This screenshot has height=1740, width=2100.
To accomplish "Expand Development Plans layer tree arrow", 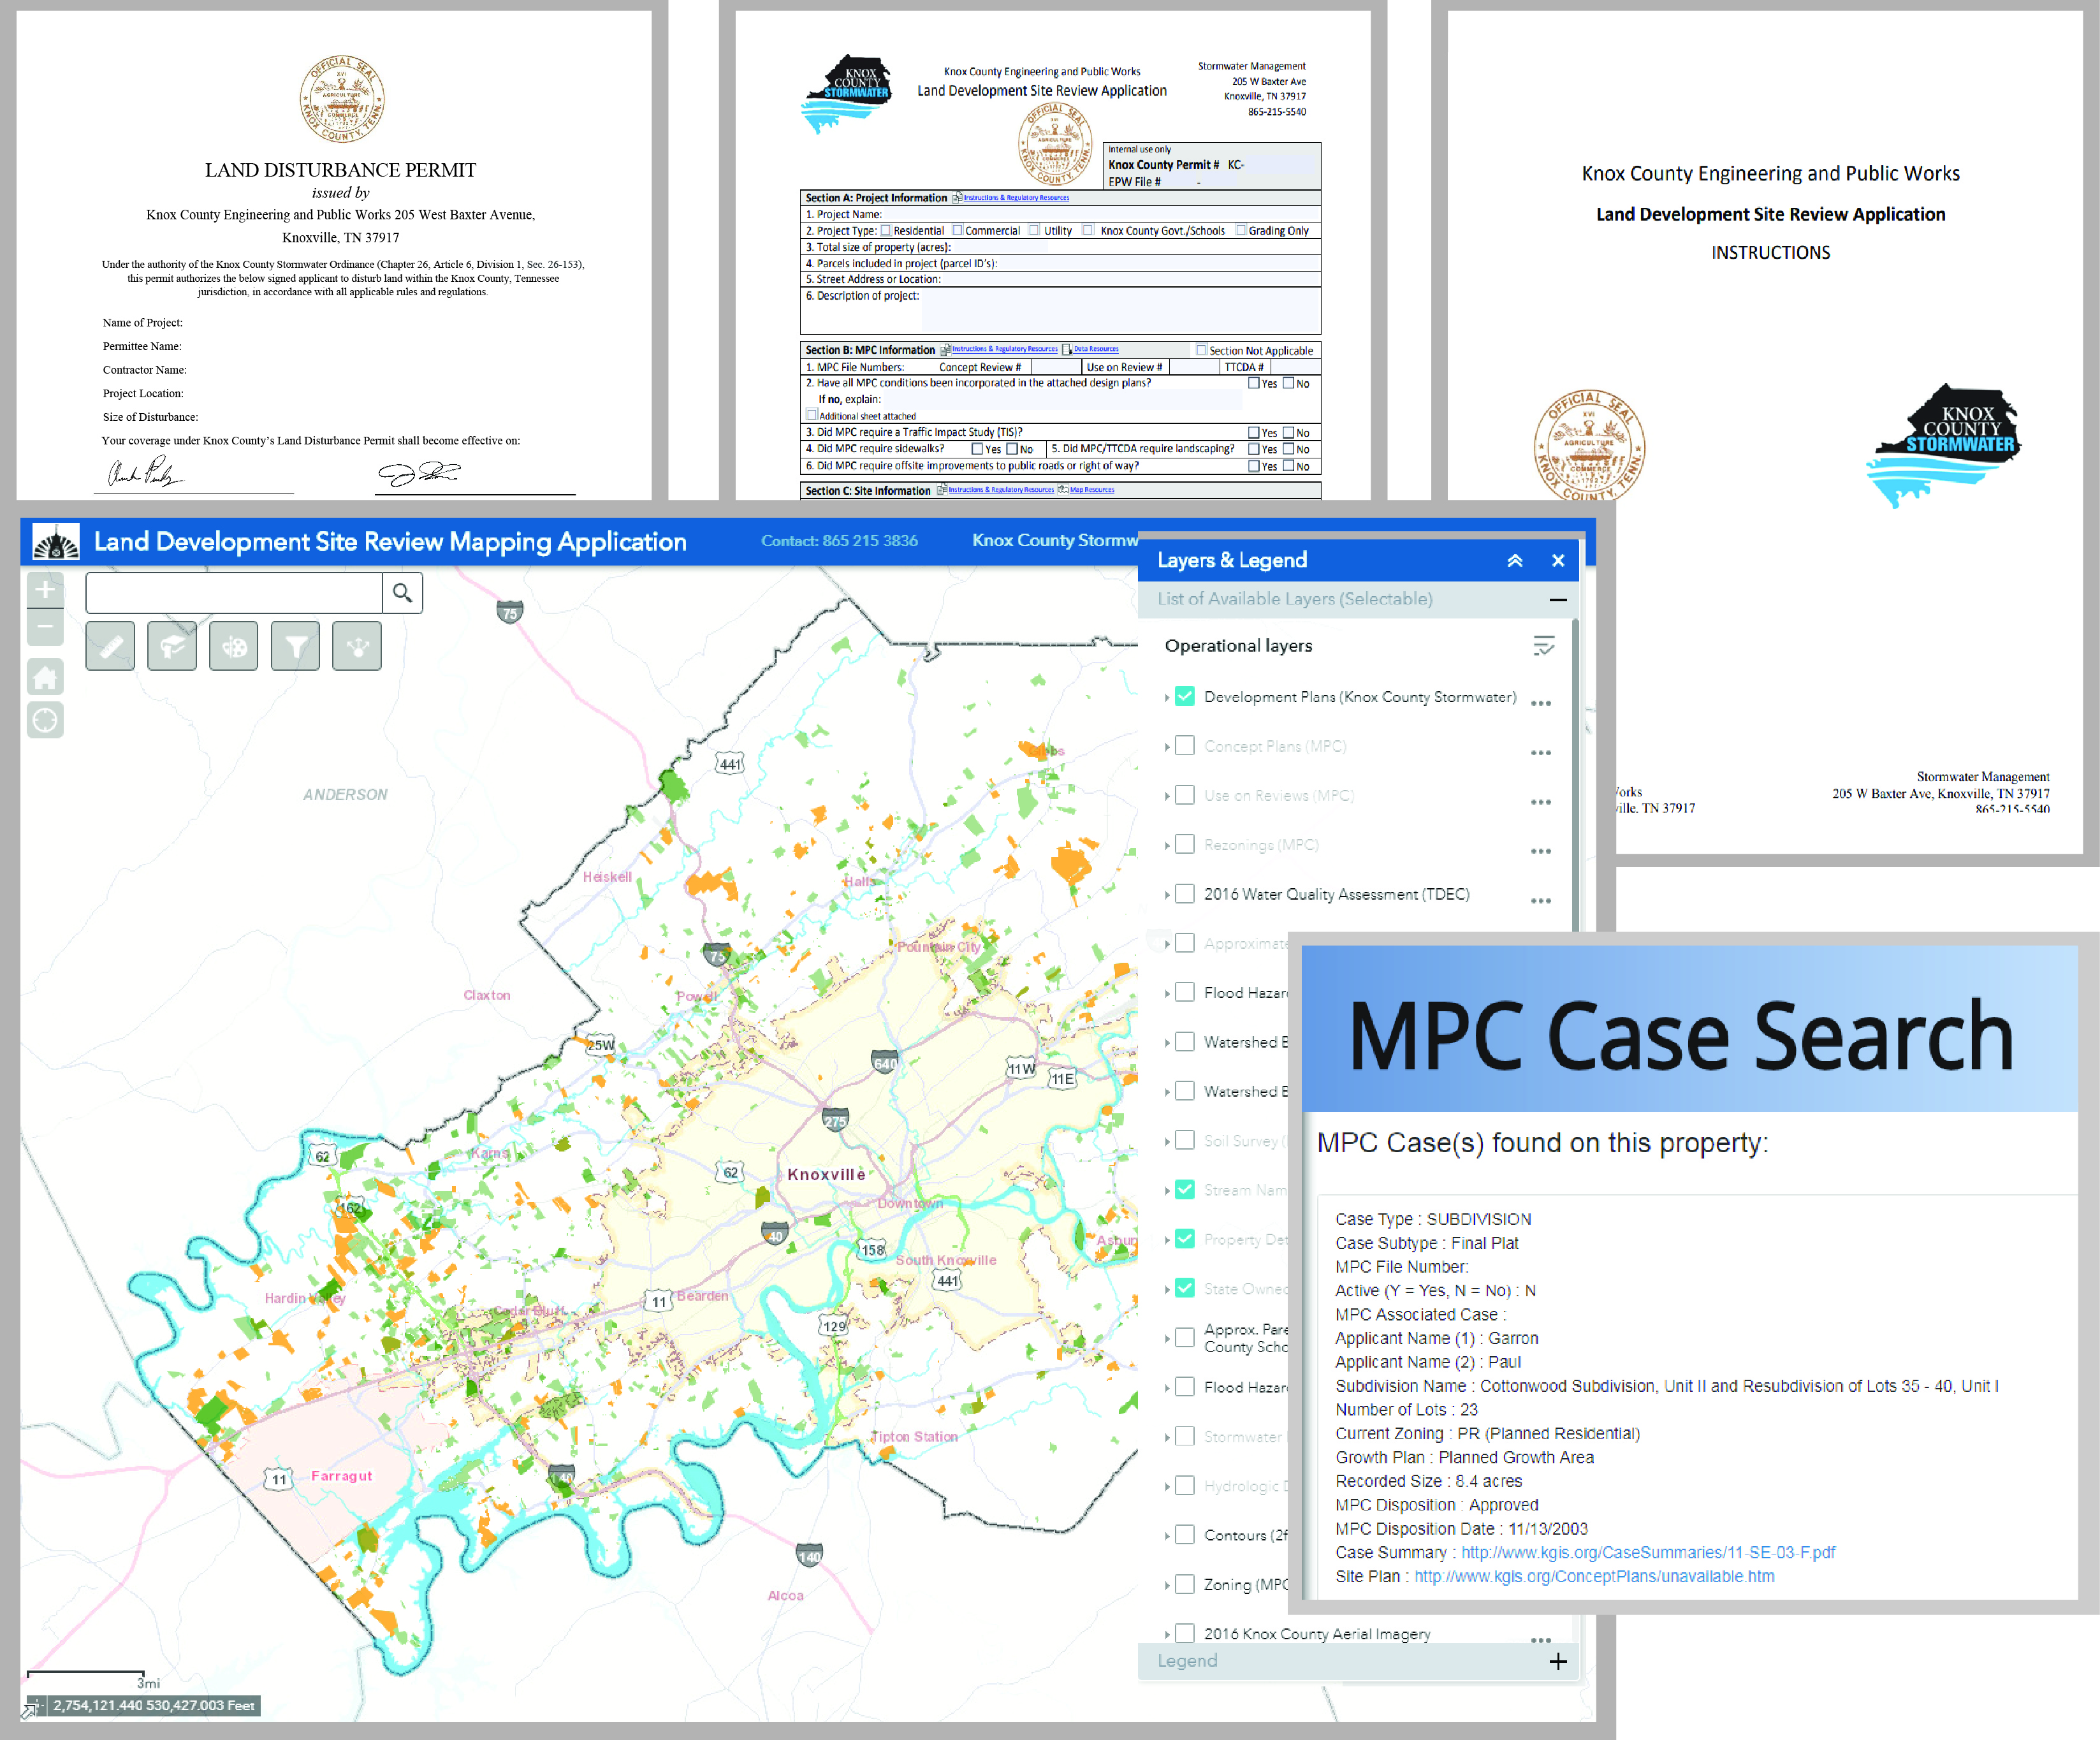I will coord(1167,698).
